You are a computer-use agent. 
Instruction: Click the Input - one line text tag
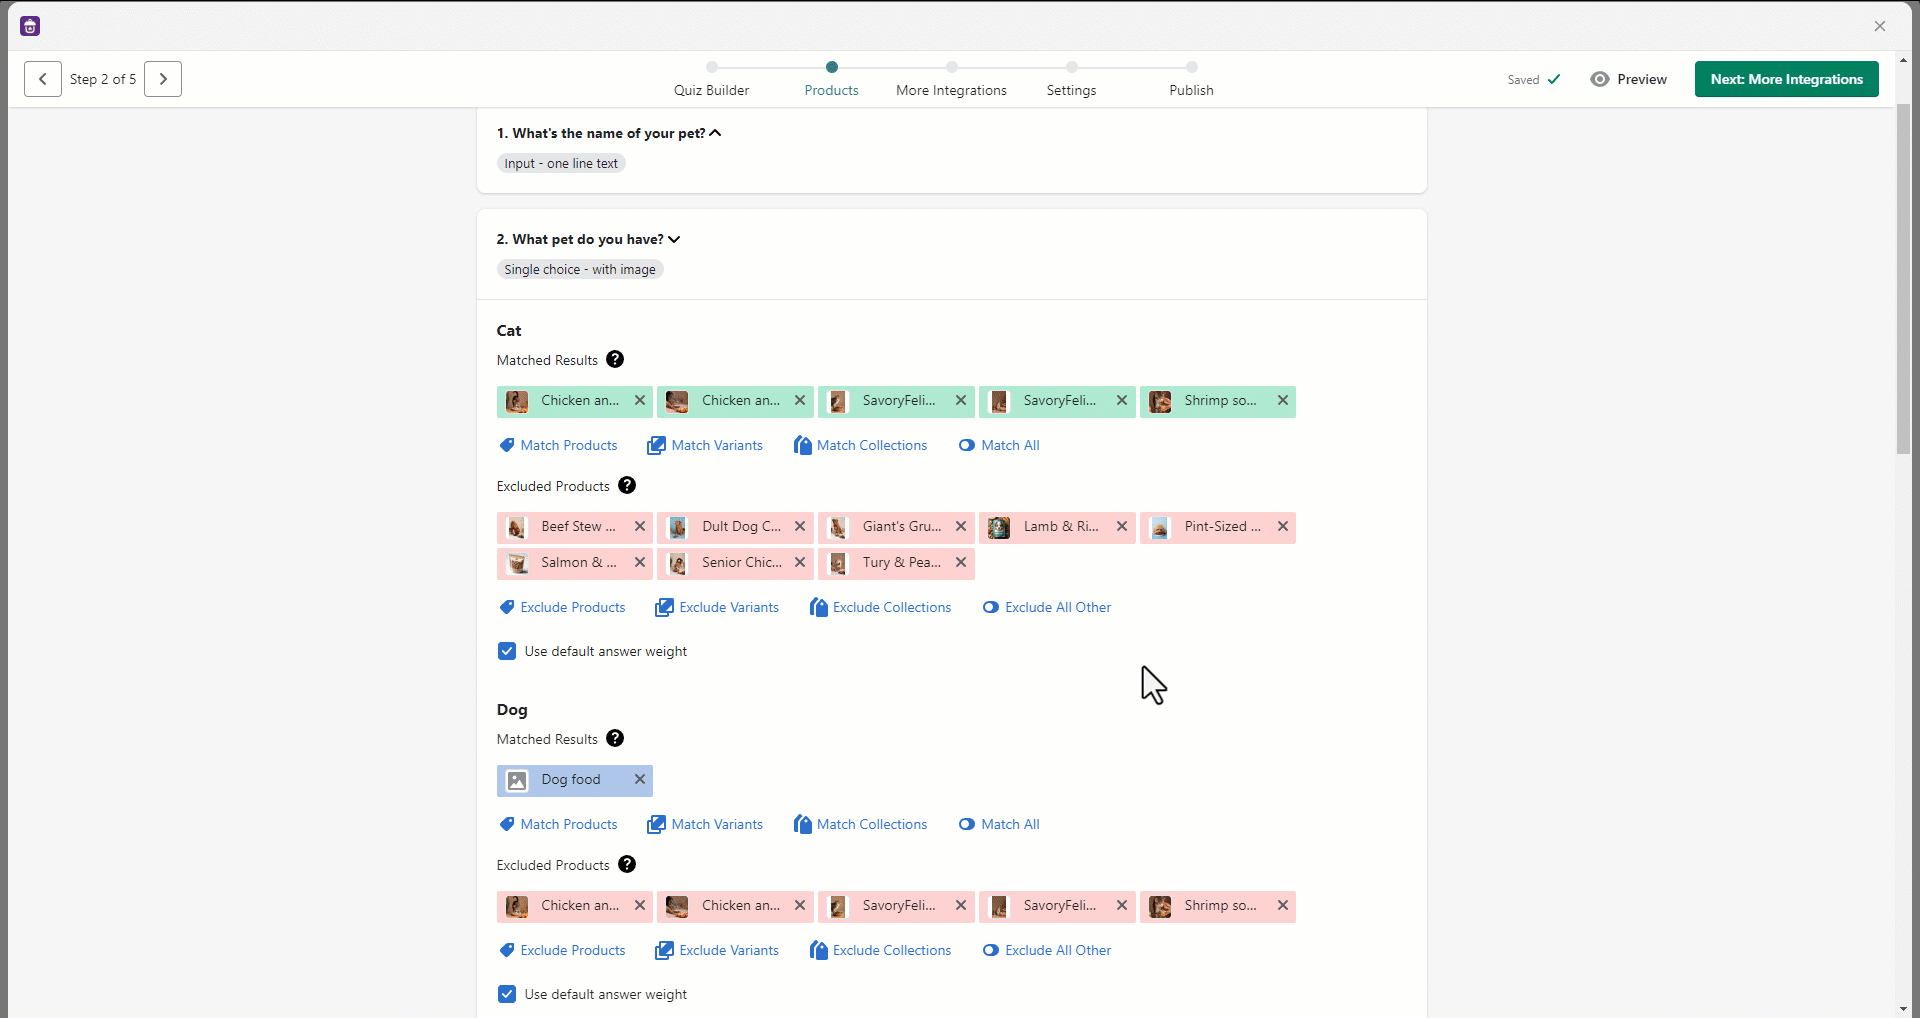(x=561, y=163)
